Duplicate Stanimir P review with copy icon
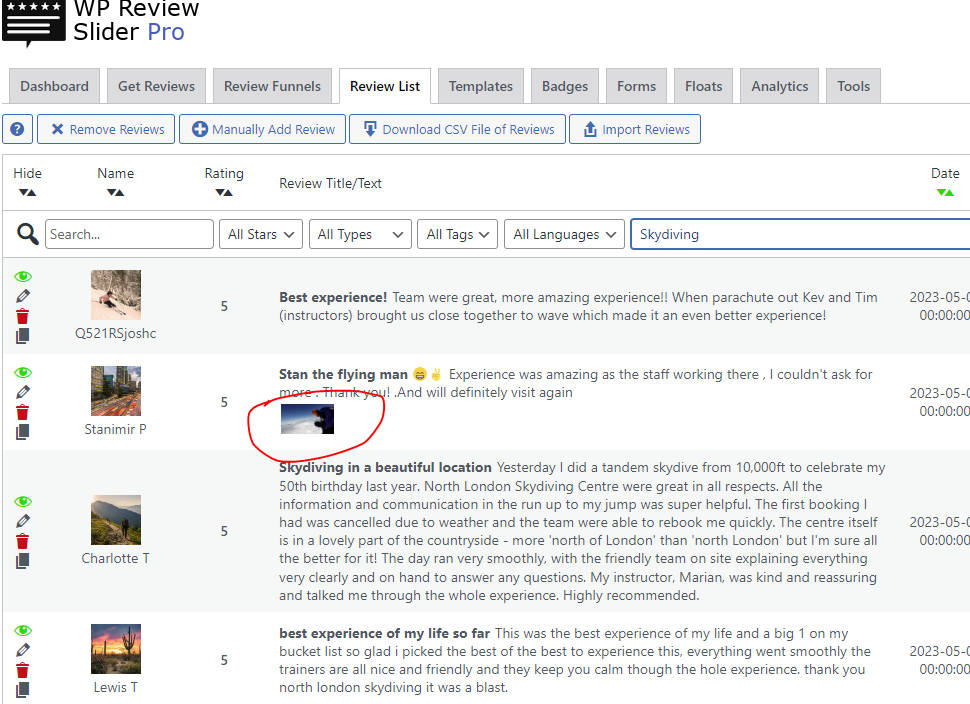Screen dimensions: 970x704 (x=22, y=432)
